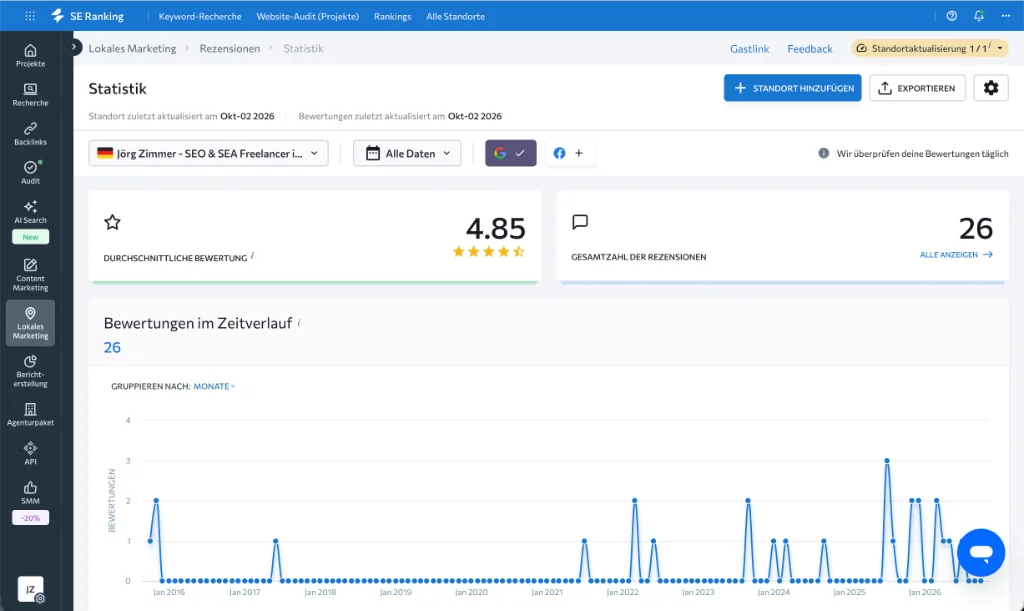The image size is (1024, 611).
Task: Click the Gastlink link
Action: (x=750, y=49)
